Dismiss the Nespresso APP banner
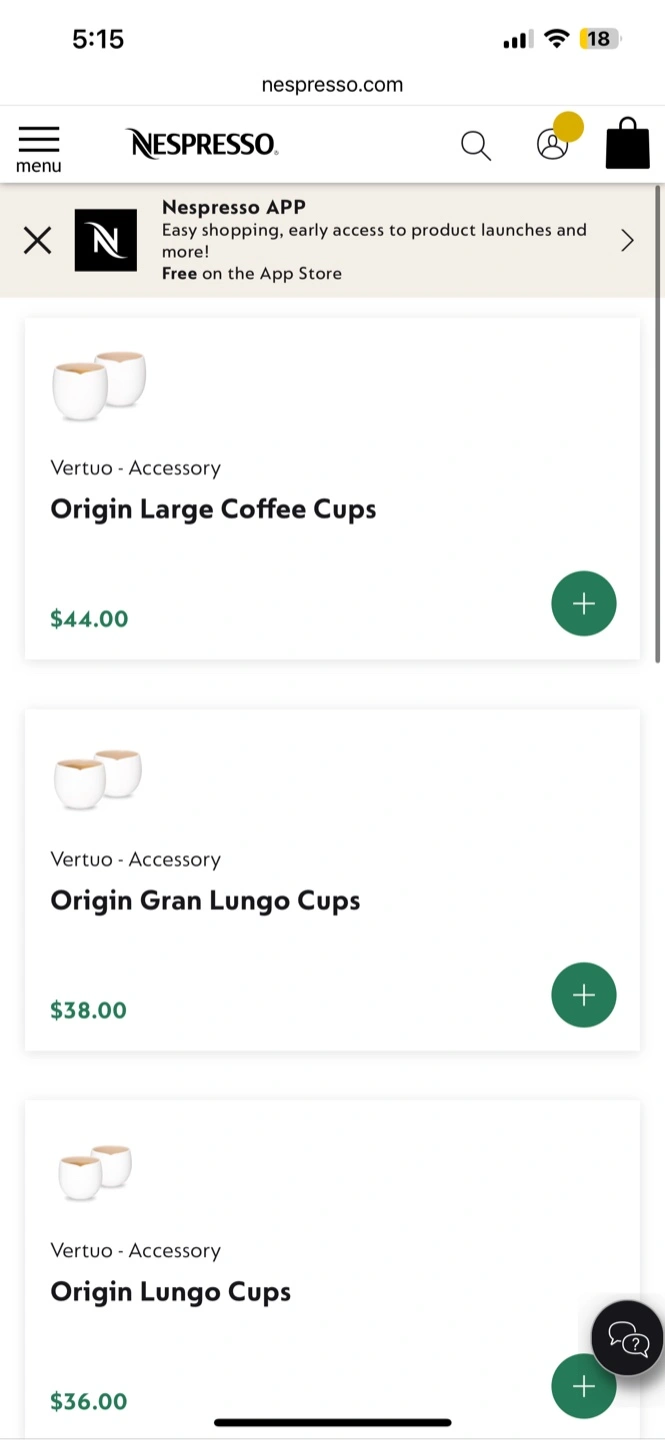The height and width of the screenshot is (1440, 665). pyautogui.click(x=37, y=240)
